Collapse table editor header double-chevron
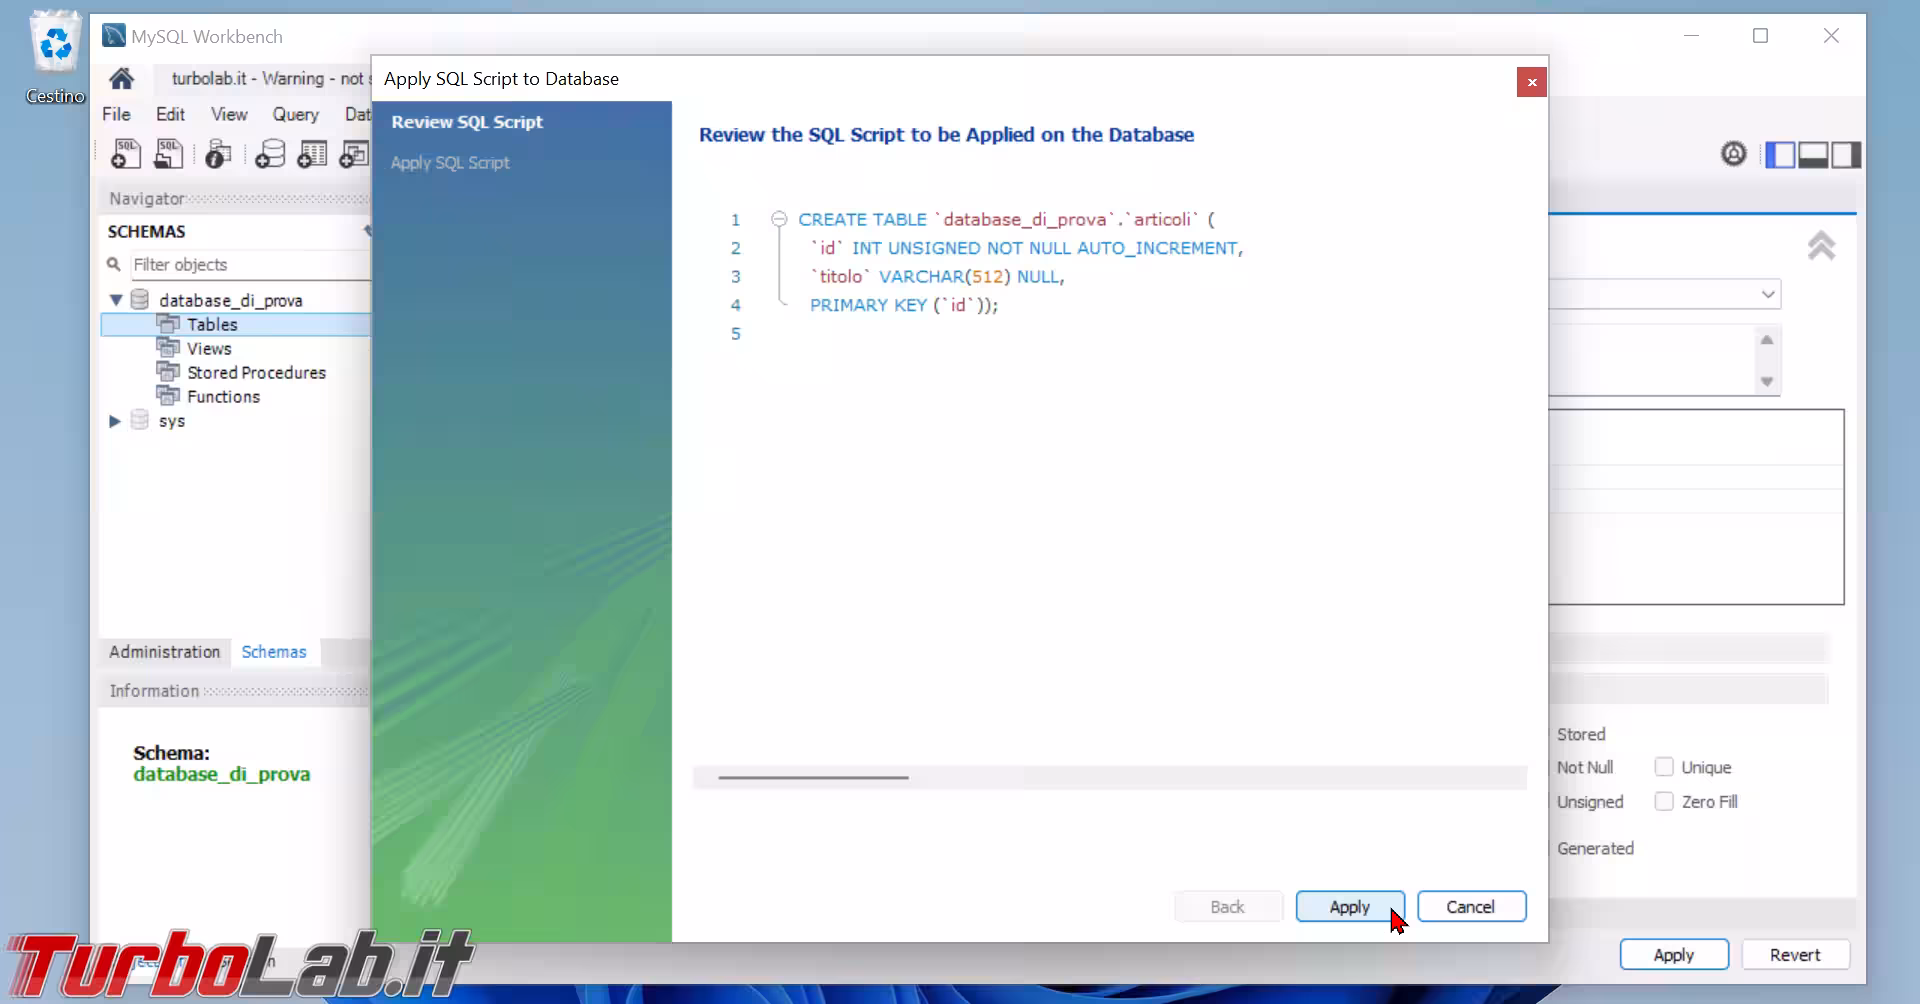Image resolution: width=1920 pixels, height=1004 pixels. [x=1821, y=246]
